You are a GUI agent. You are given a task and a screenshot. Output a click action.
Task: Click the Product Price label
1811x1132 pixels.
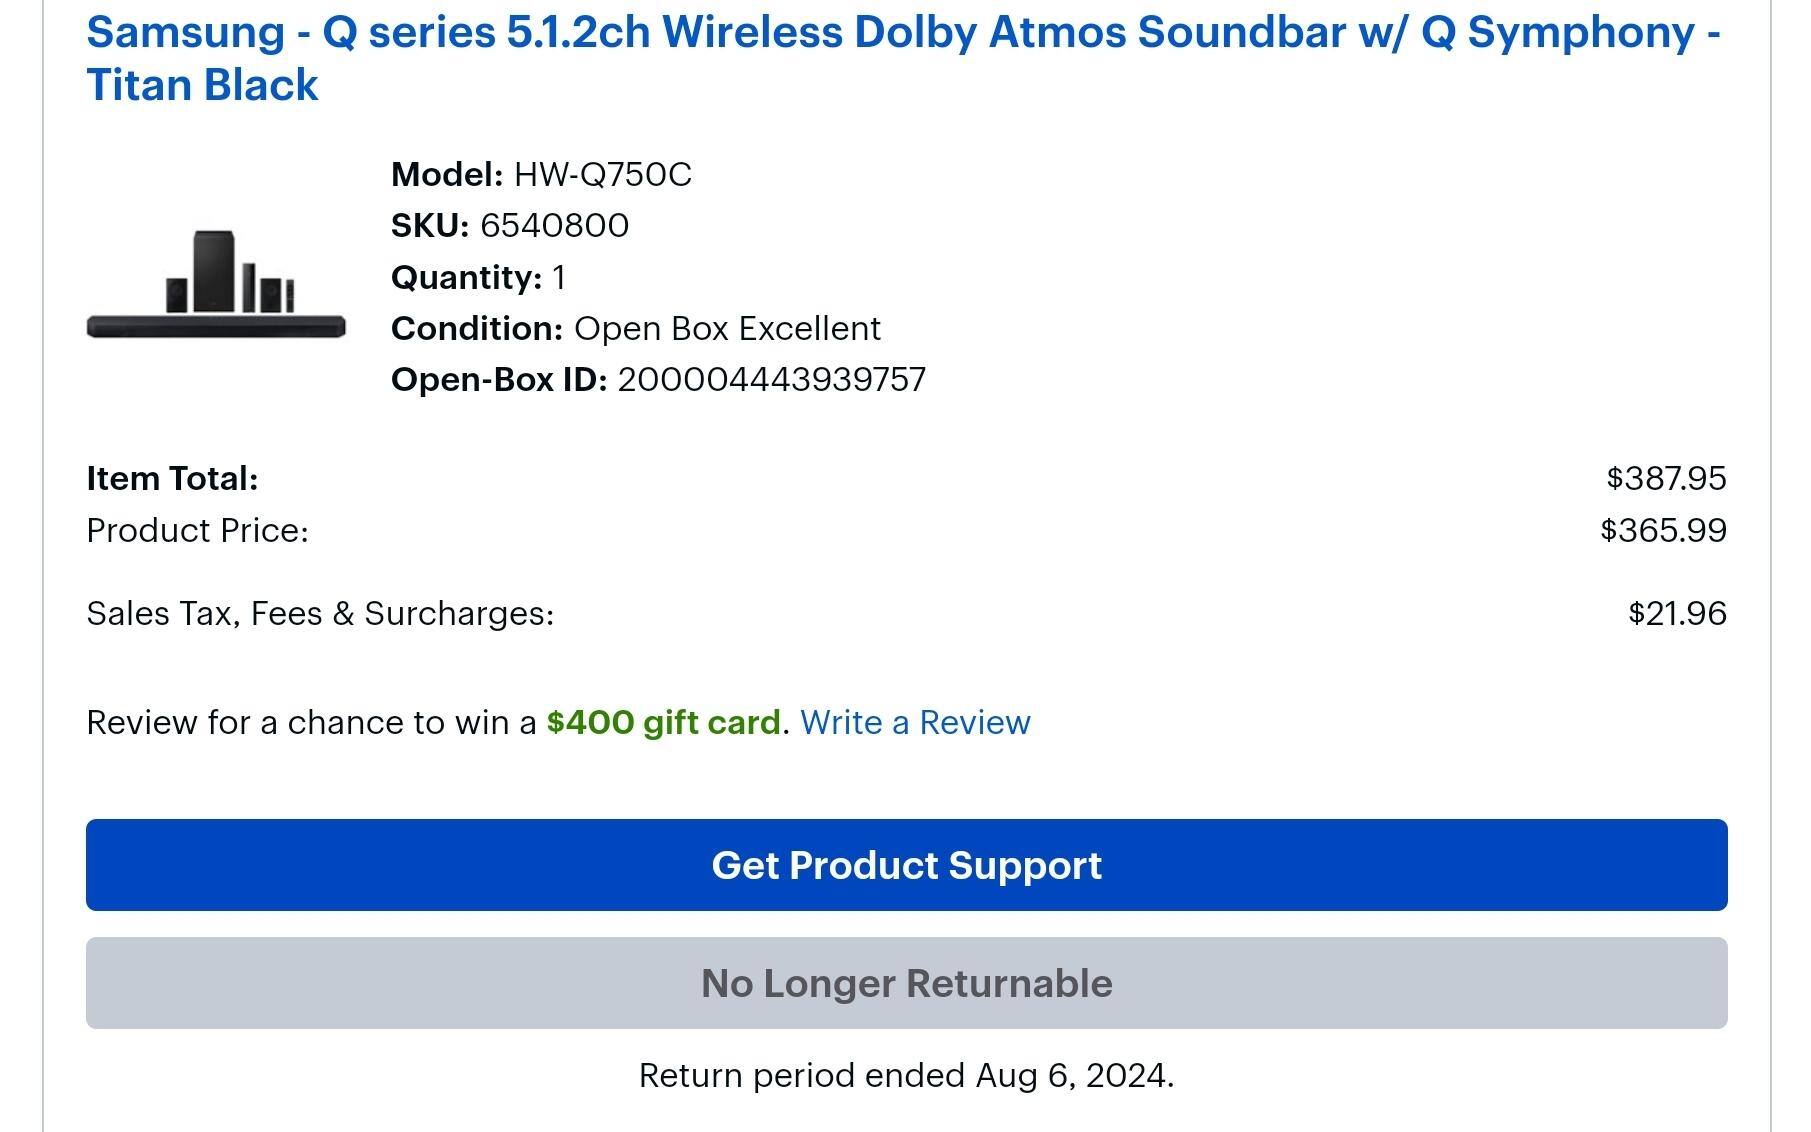pos(198,530)
